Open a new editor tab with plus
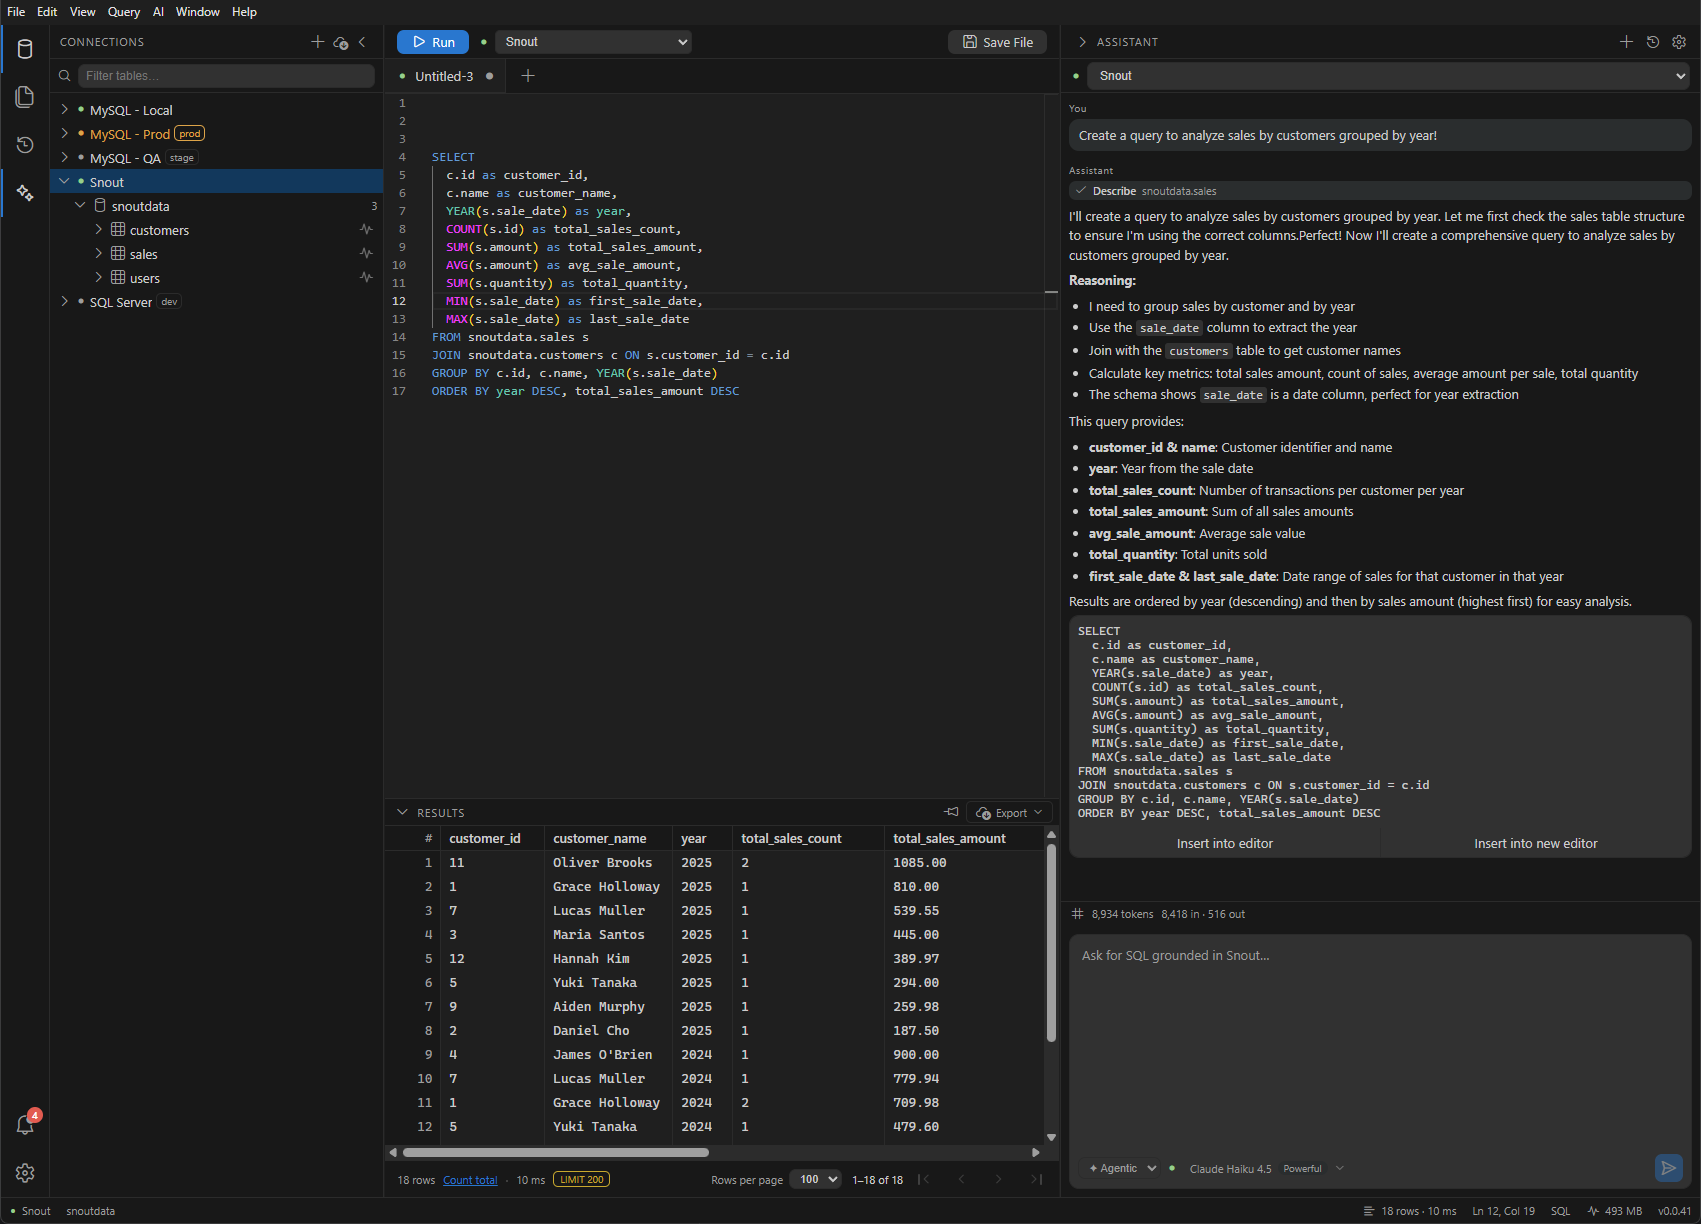1701x1224 pixels. [x=528, y=76]
